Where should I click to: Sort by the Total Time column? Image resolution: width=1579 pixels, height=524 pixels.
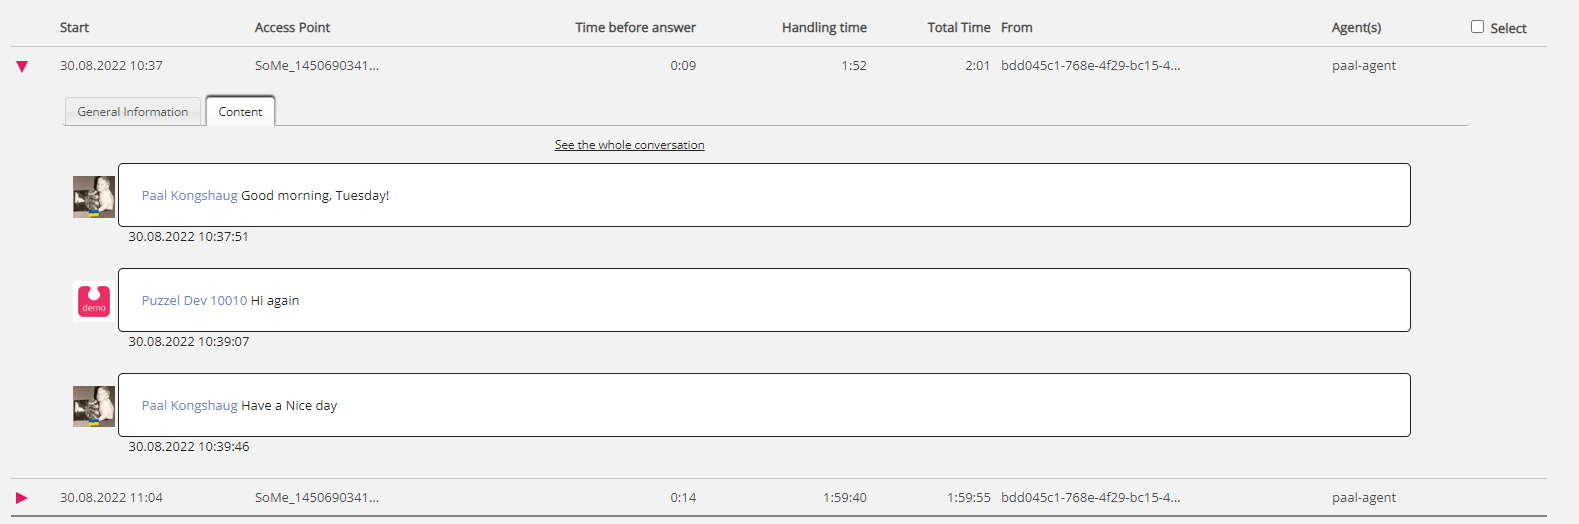point(958,28)
